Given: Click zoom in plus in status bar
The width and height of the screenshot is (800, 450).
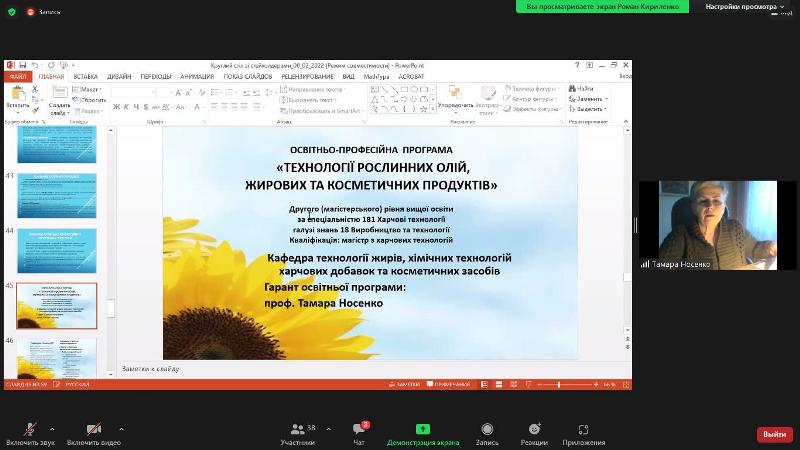Looking at the screenshot, I should (x=596, y=384).
